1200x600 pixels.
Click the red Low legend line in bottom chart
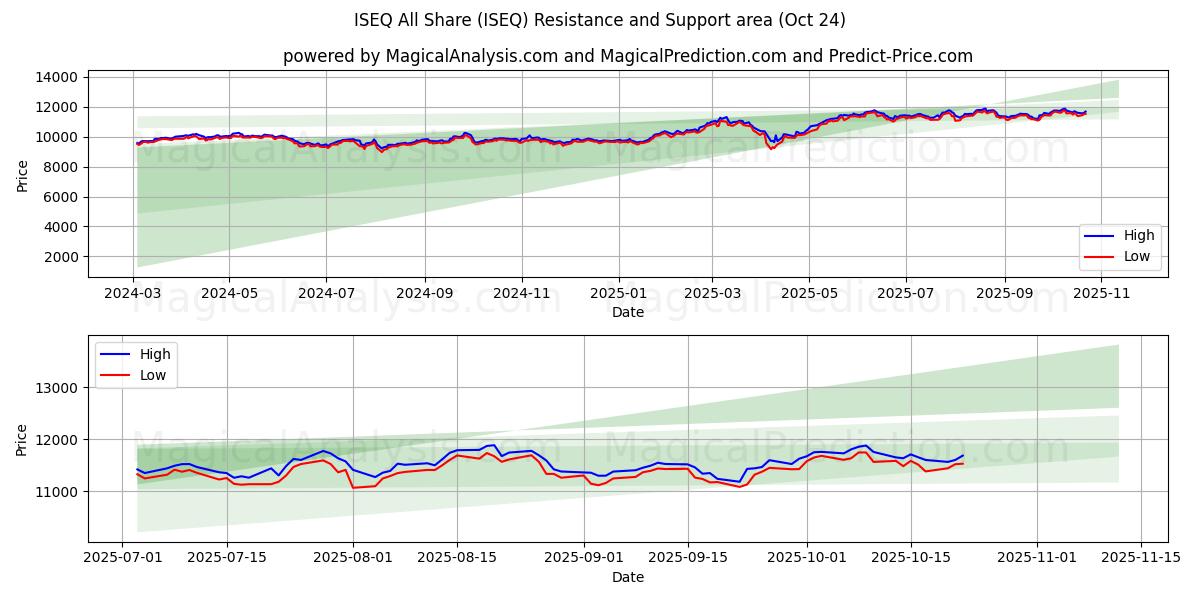point(116,374)
